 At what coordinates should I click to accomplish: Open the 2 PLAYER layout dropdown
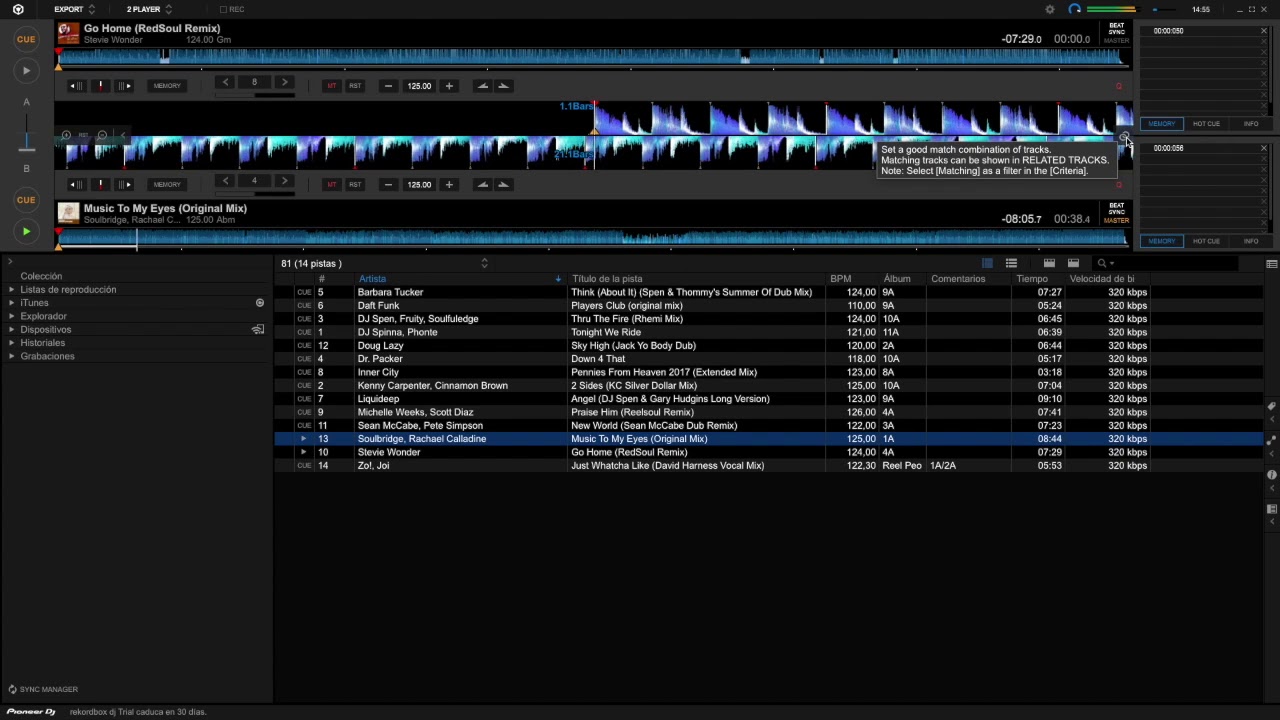click(x=149, y=10)
